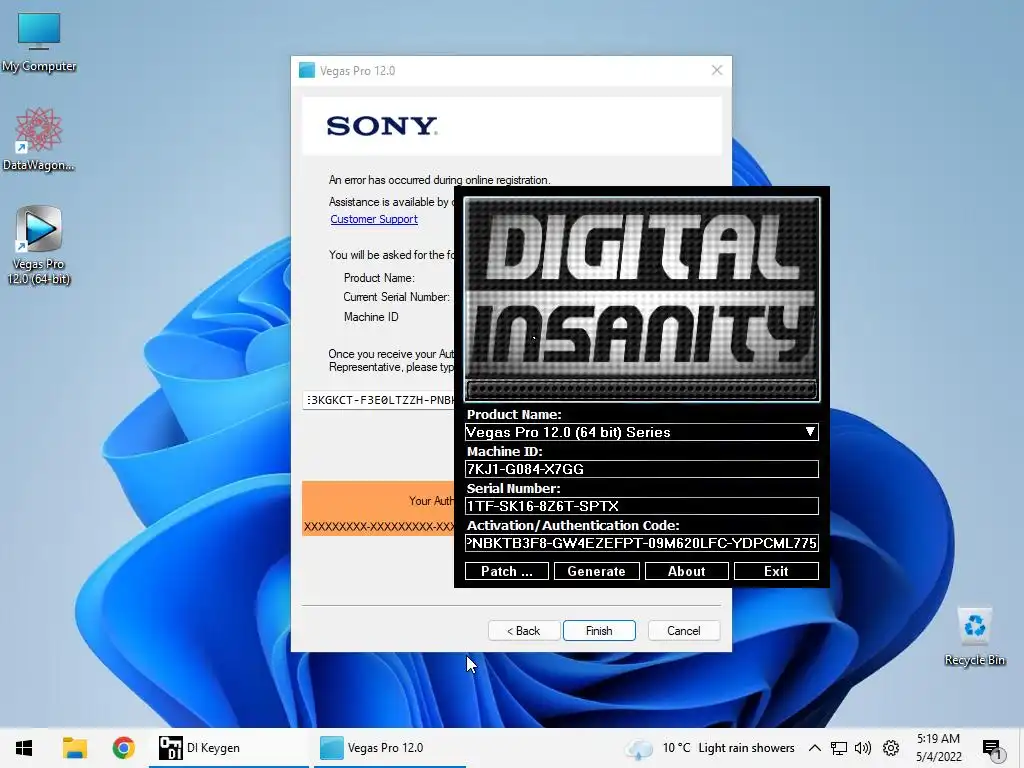Switch to DI Keygen taskbar item

click(x=229, y=748)
